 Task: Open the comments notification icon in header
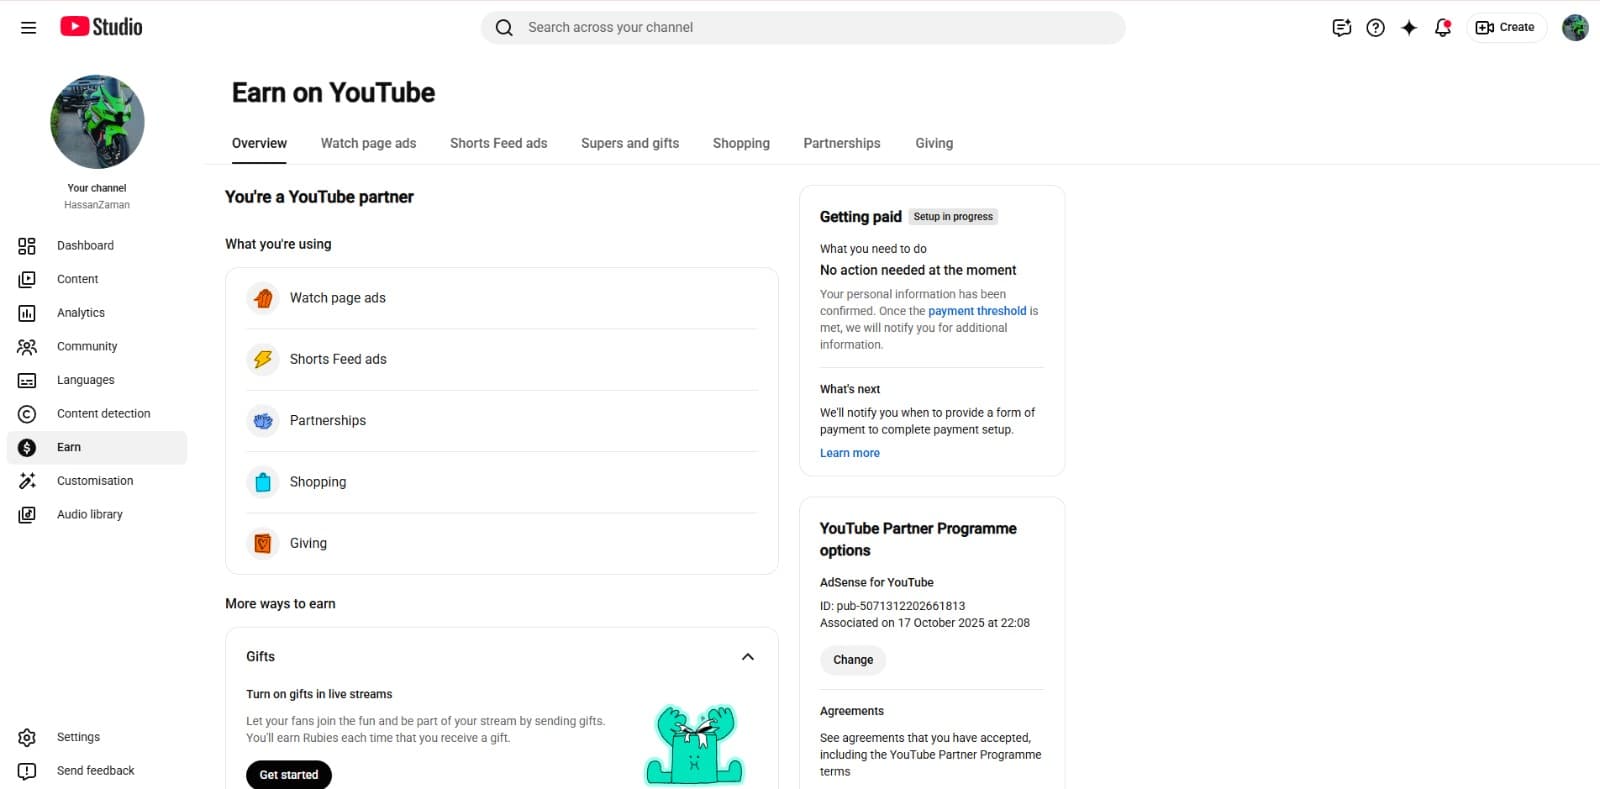[x=1342, y=28]
